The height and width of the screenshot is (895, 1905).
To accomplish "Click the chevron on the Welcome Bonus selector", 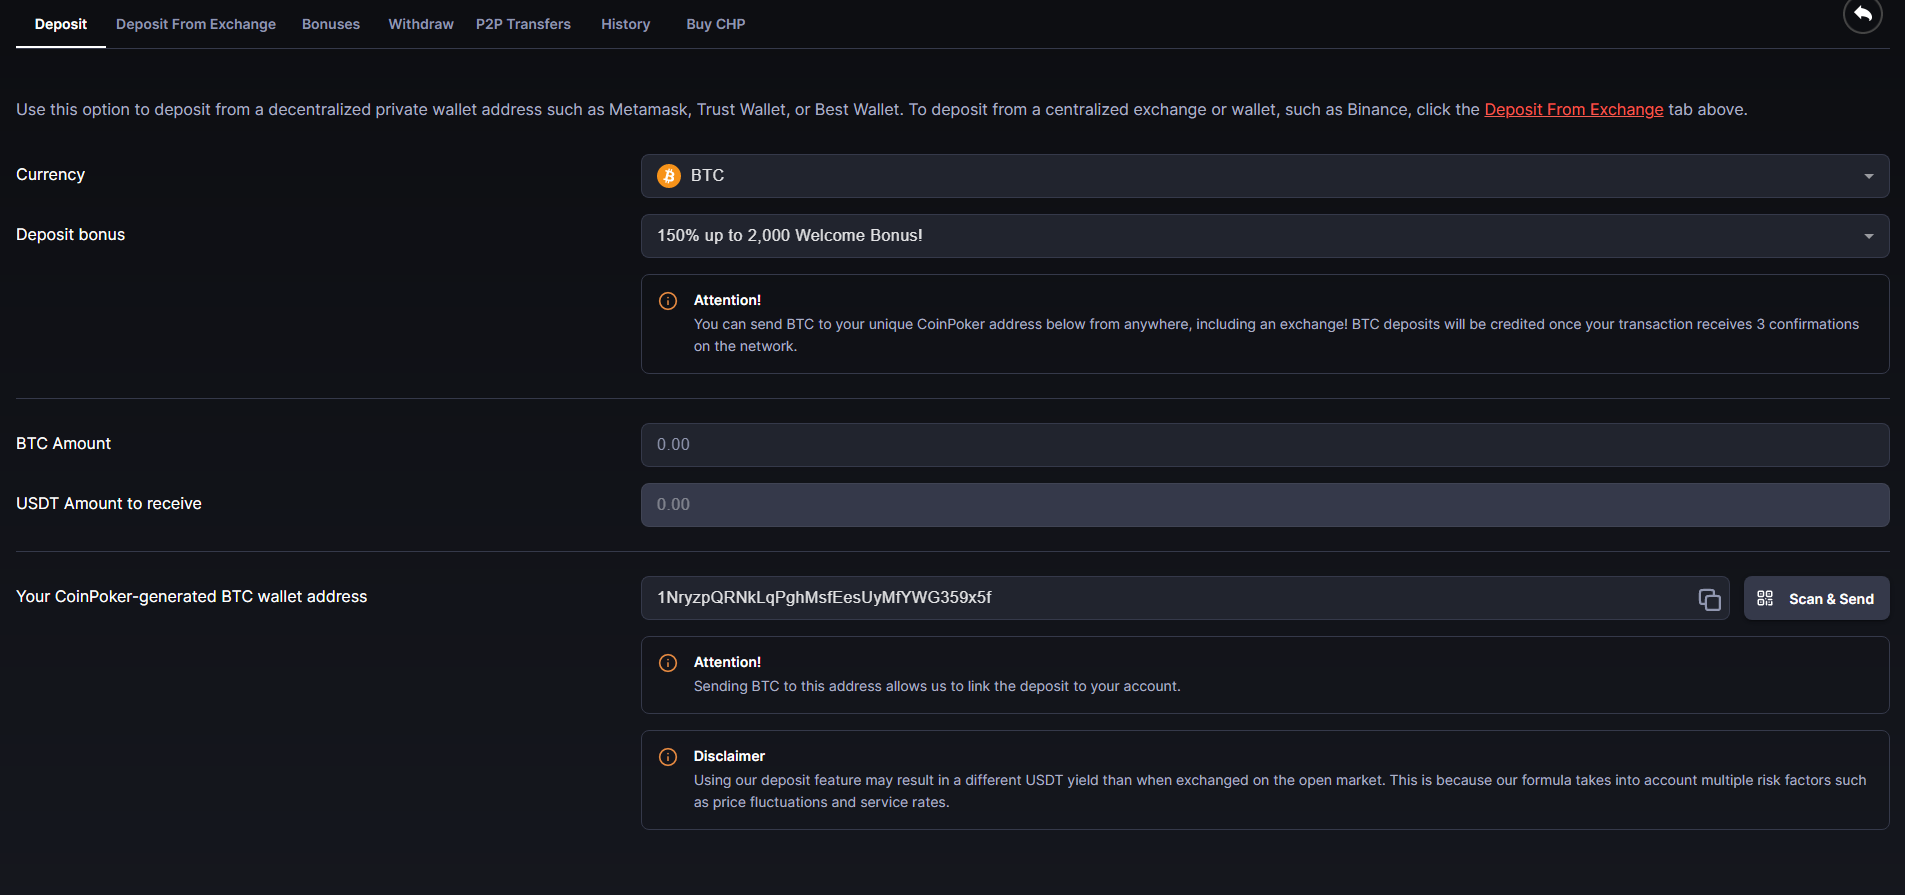I will (1868, 236).
